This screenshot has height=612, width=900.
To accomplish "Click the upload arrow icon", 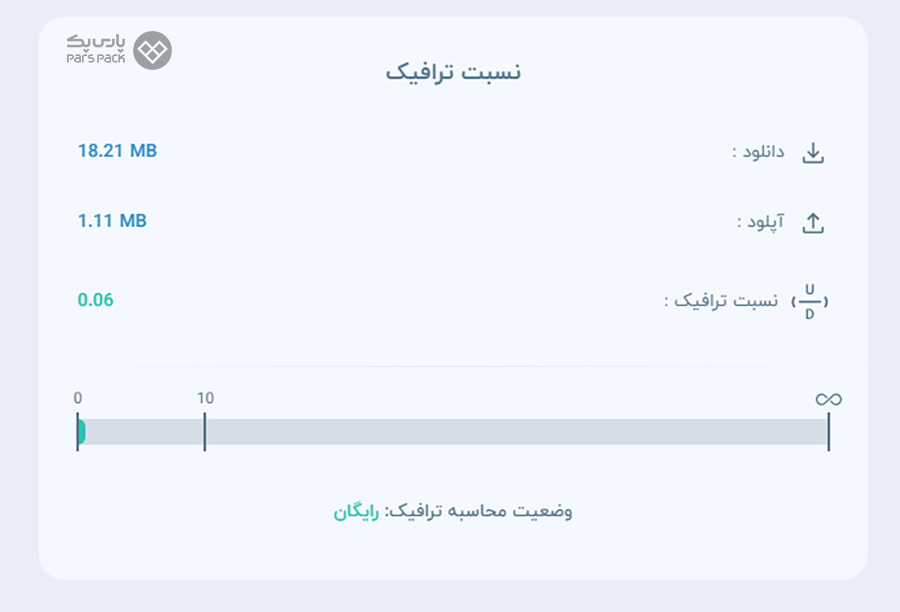I will click(x=813, y=223).
